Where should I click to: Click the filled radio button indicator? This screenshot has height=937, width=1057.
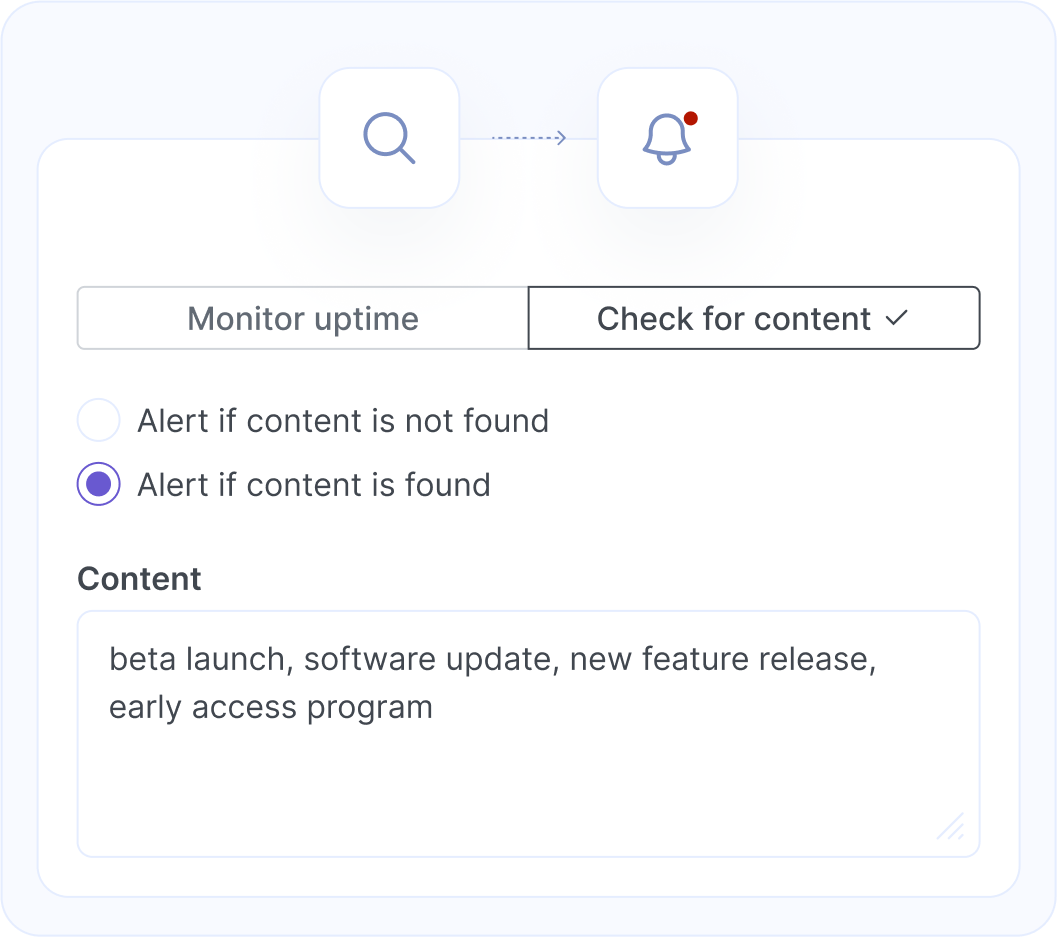click(x=98, y=484)
